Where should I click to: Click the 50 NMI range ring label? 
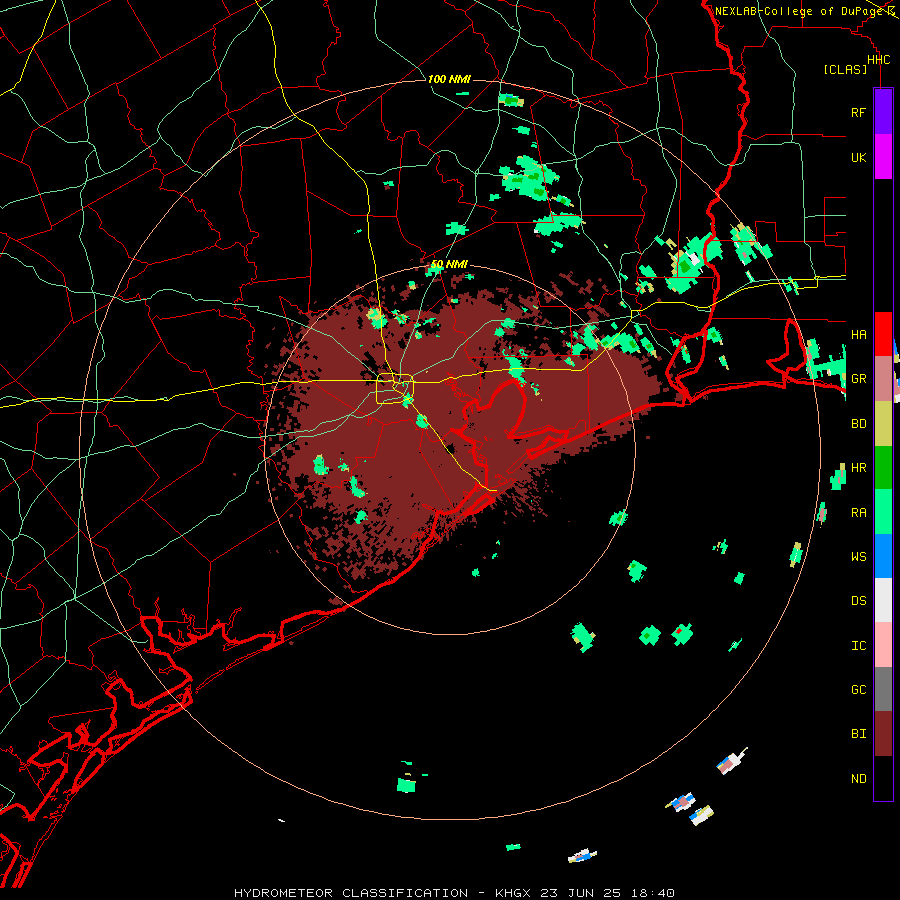449,265
